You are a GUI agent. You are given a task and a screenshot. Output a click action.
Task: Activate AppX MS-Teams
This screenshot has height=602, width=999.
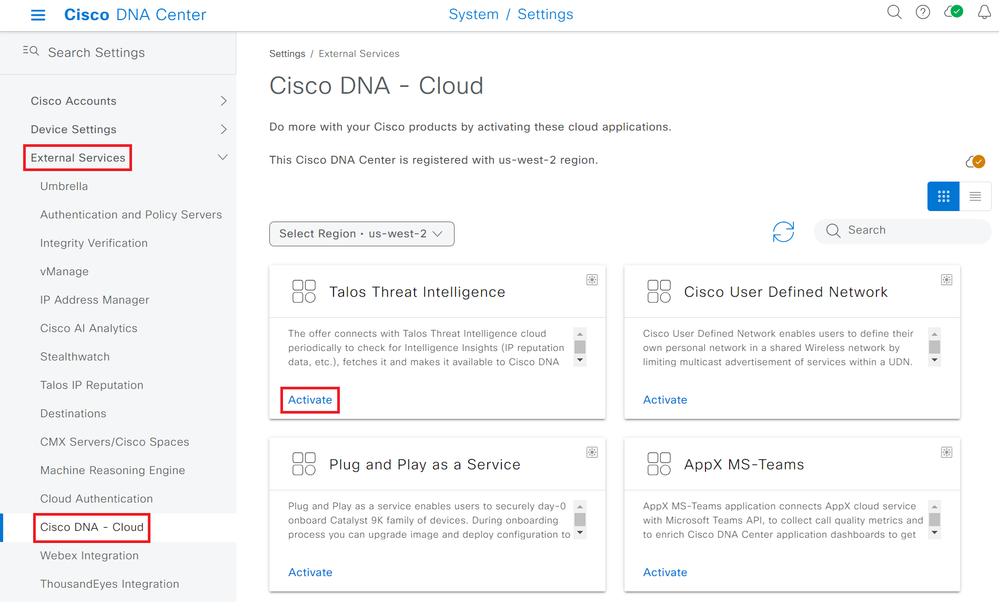coord(665,572)
